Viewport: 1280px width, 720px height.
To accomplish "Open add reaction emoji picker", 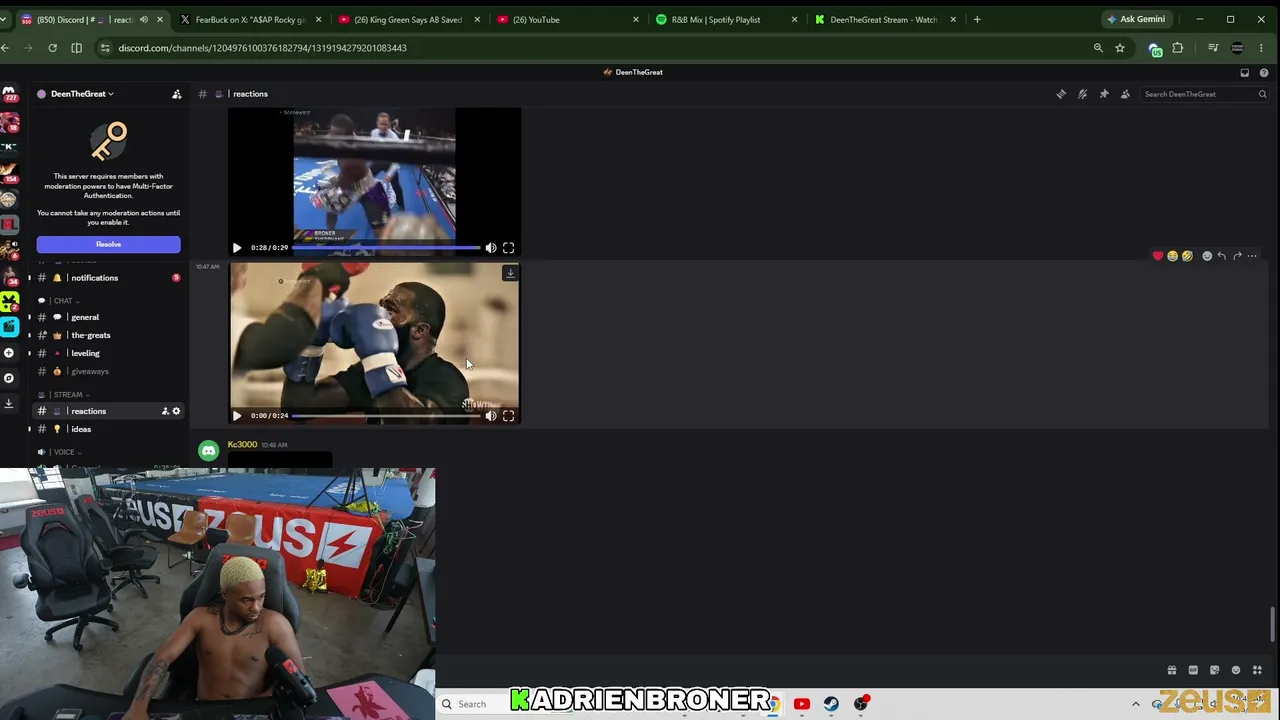I will 1207,256.
